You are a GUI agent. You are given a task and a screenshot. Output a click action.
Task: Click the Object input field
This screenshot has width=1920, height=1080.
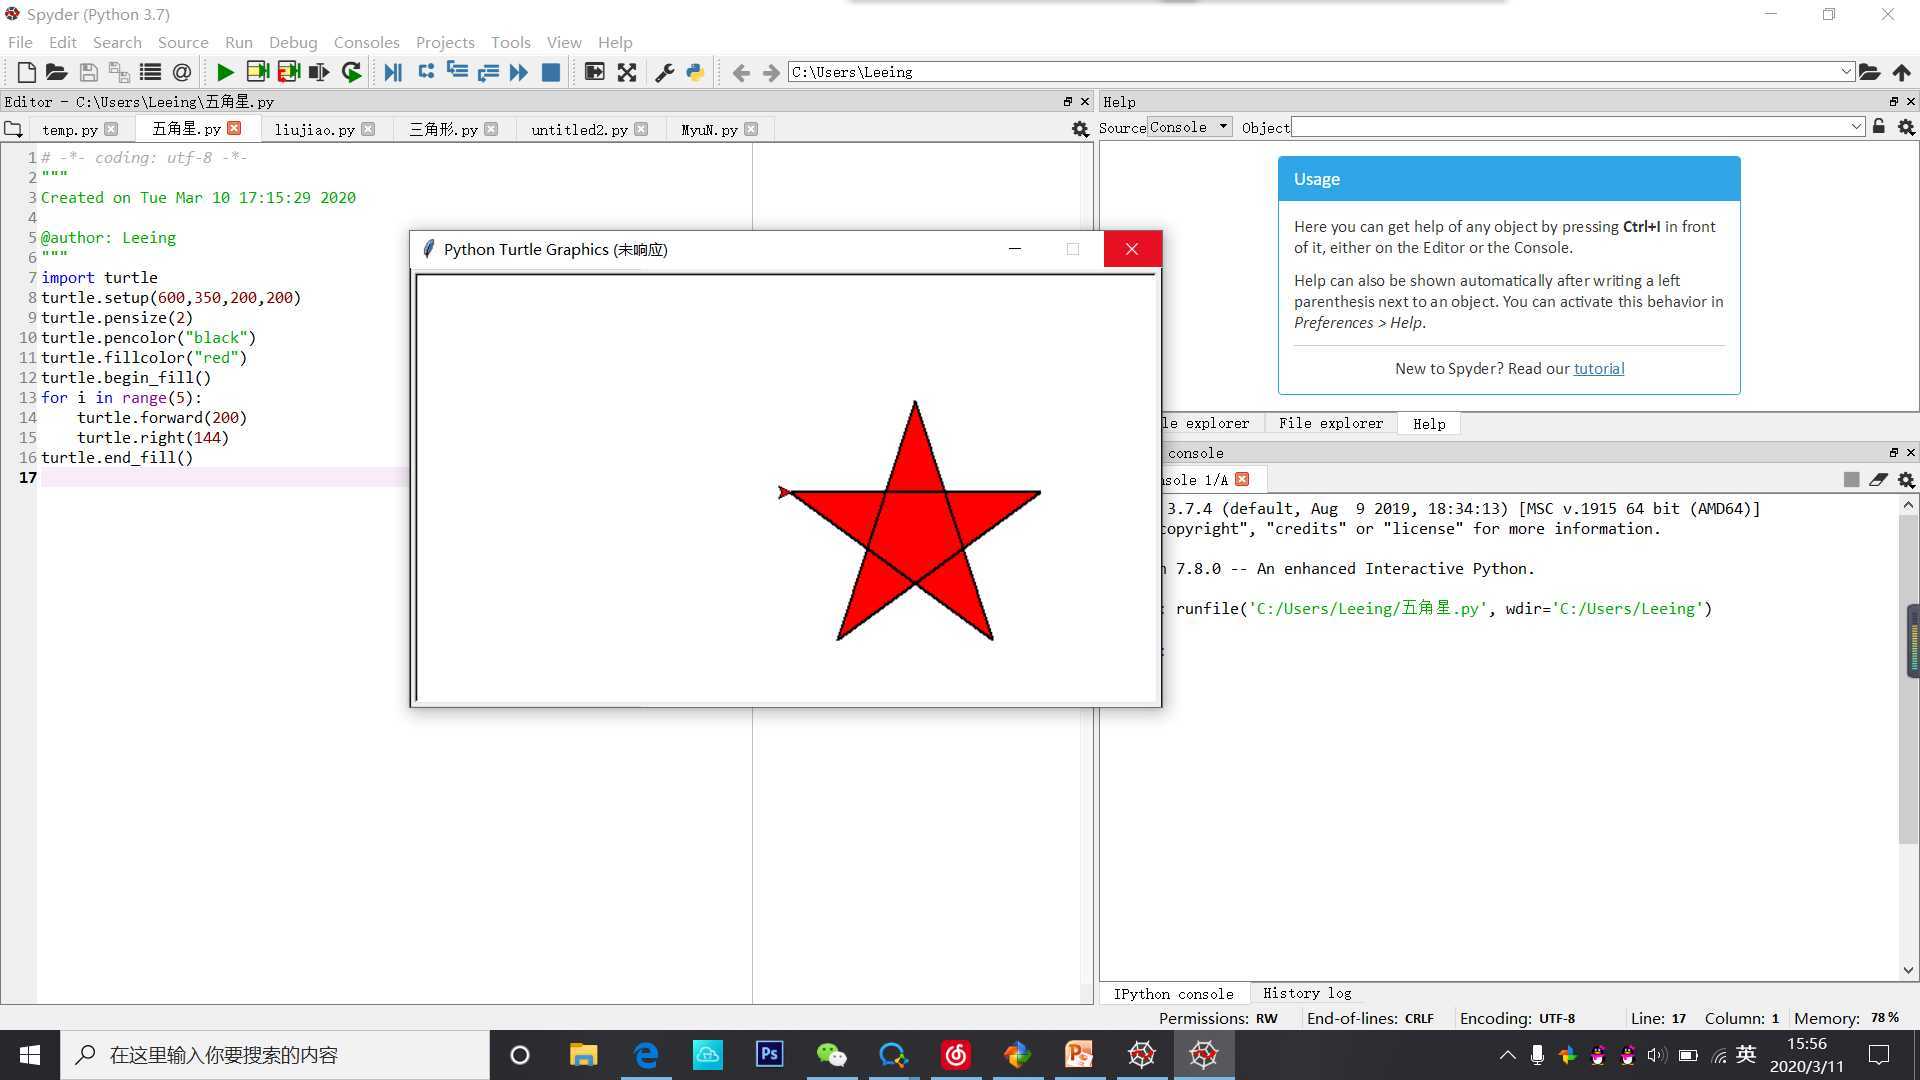(1570, 127)
